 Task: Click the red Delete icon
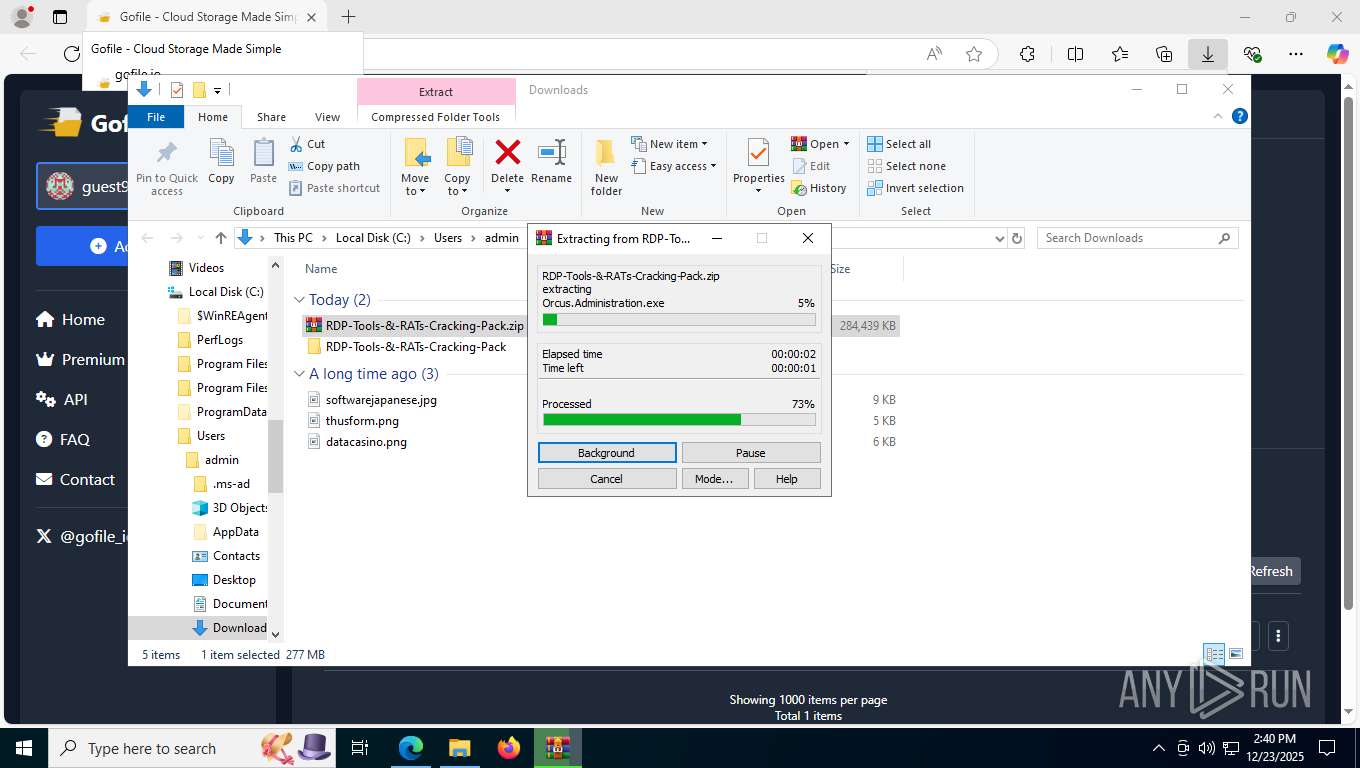(x=507, y=153)
